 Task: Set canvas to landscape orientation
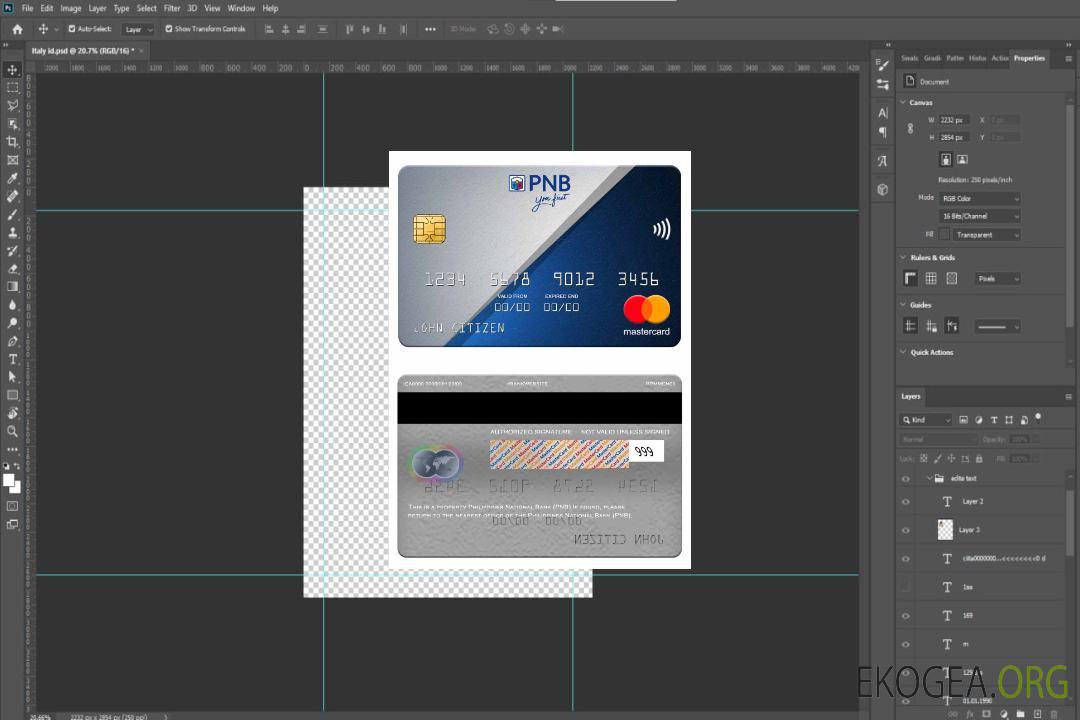click(x=962, y=160)
